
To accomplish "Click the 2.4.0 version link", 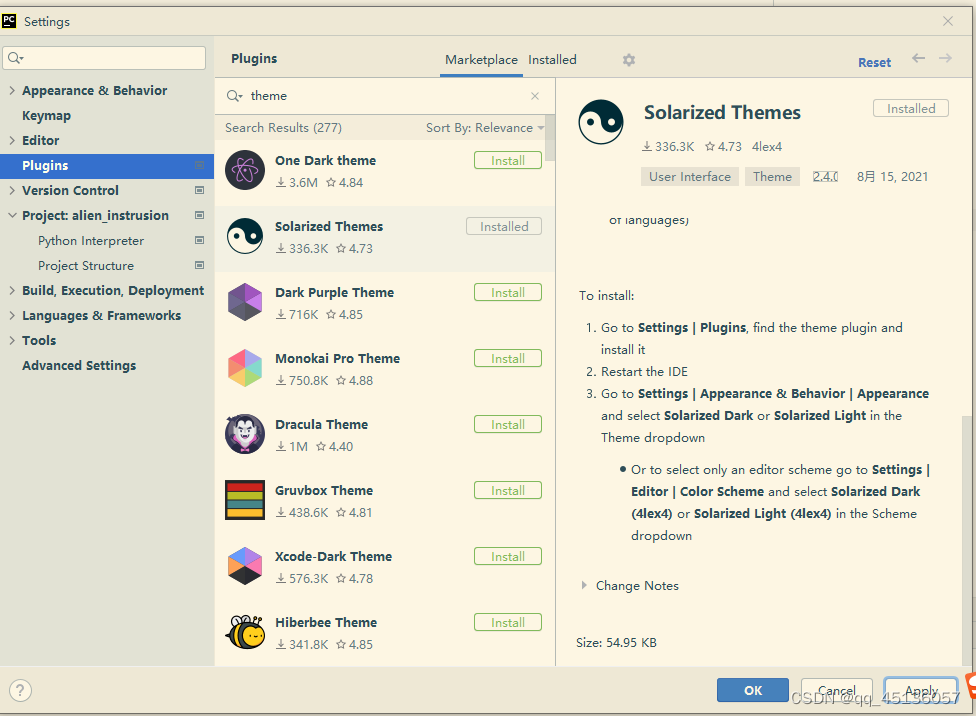I will coord(825,176).
